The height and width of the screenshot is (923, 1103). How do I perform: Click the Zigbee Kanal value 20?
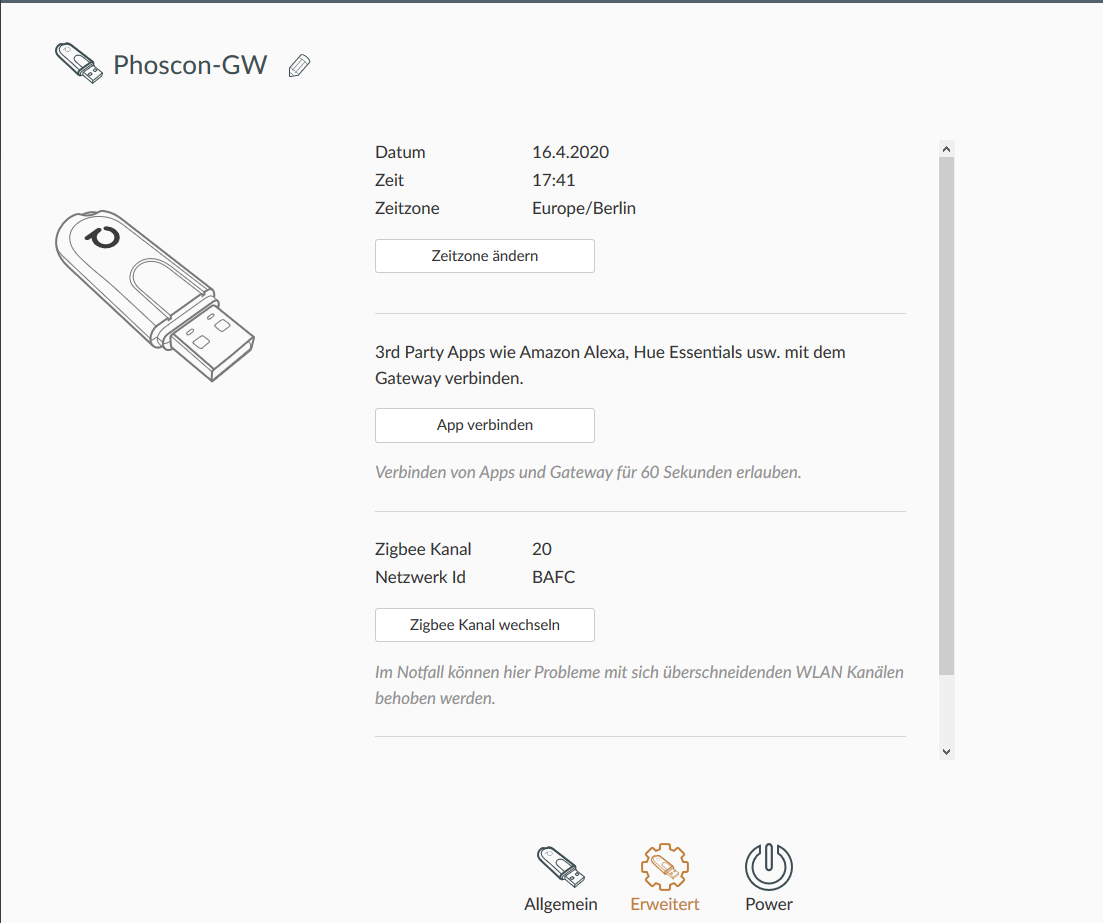pos(542,549)
